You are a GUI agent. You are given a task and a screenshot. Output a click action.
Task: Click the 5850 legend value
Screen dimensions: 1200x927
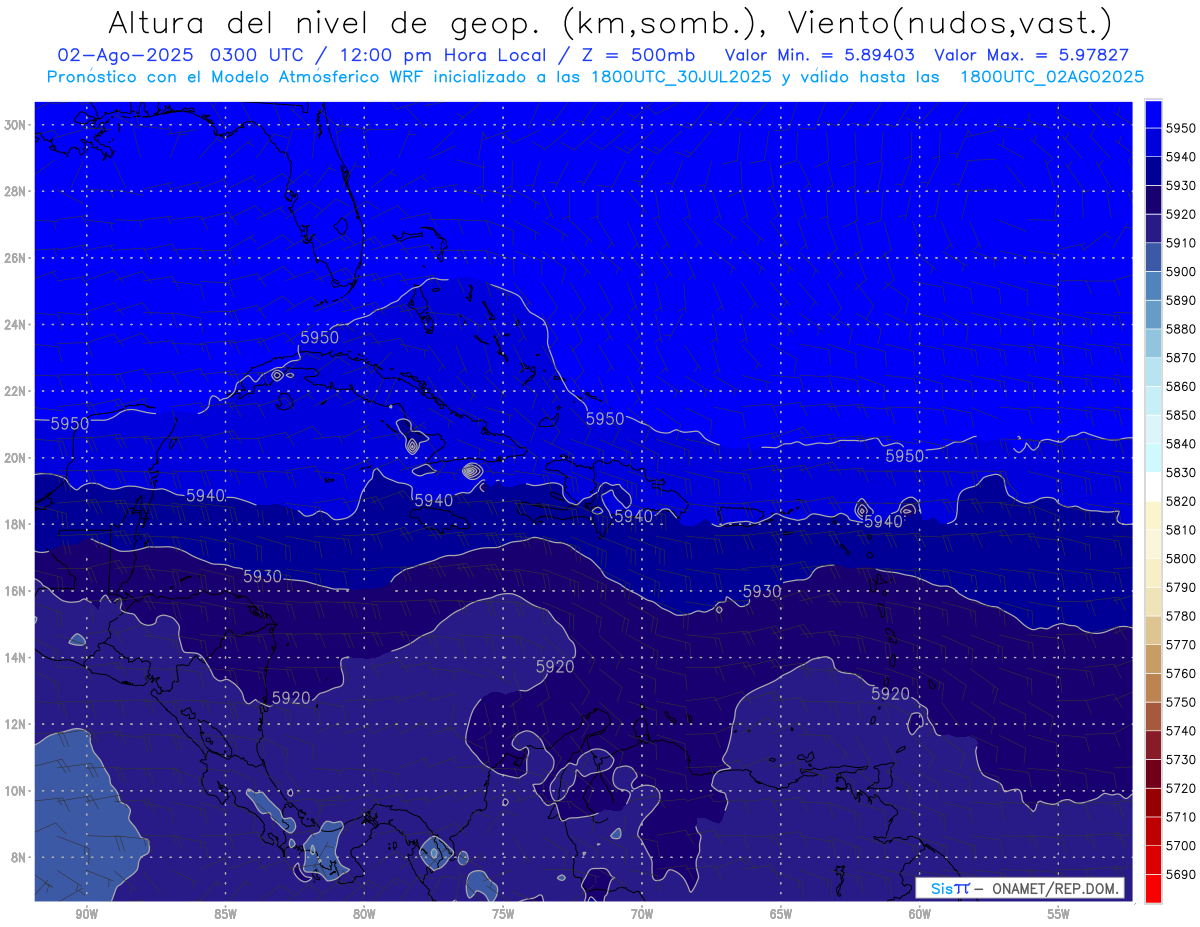(1180, 415)
